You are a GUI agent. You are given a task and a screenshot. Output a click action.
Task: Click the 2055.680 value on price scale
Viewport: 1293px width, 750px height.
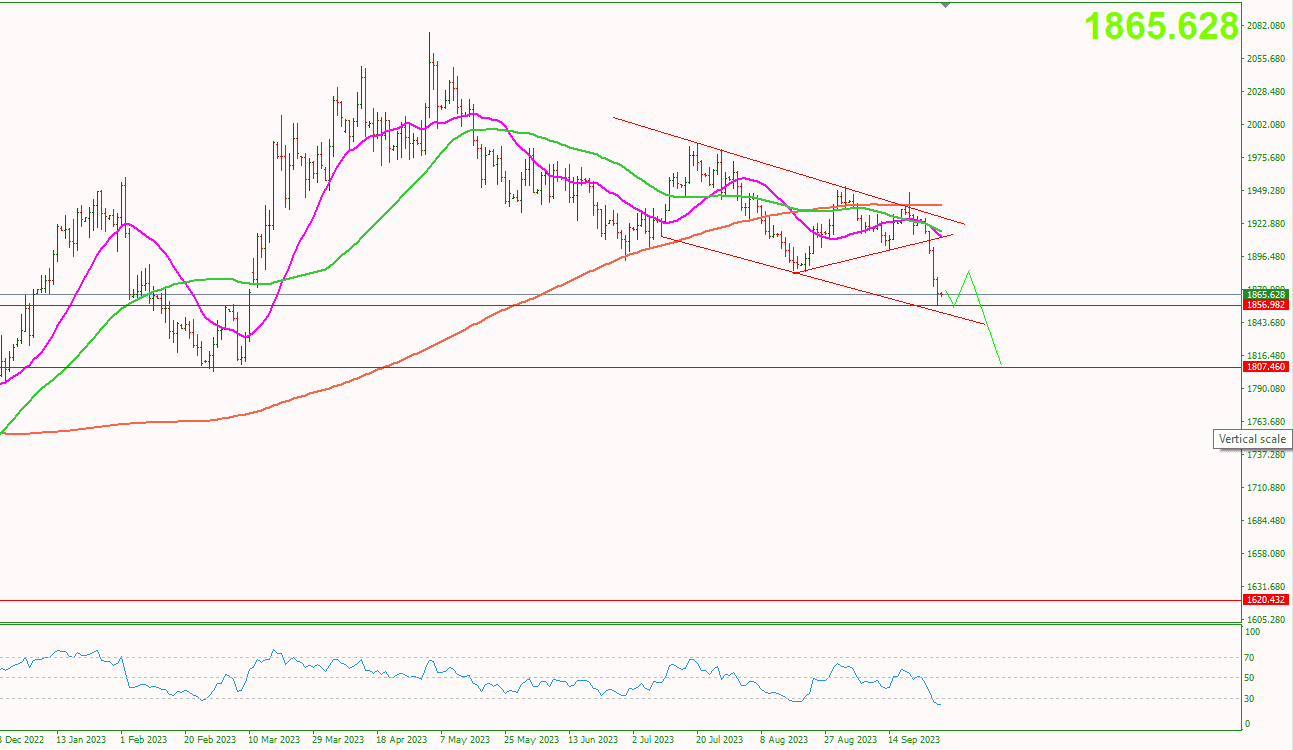pos(1266,59)
